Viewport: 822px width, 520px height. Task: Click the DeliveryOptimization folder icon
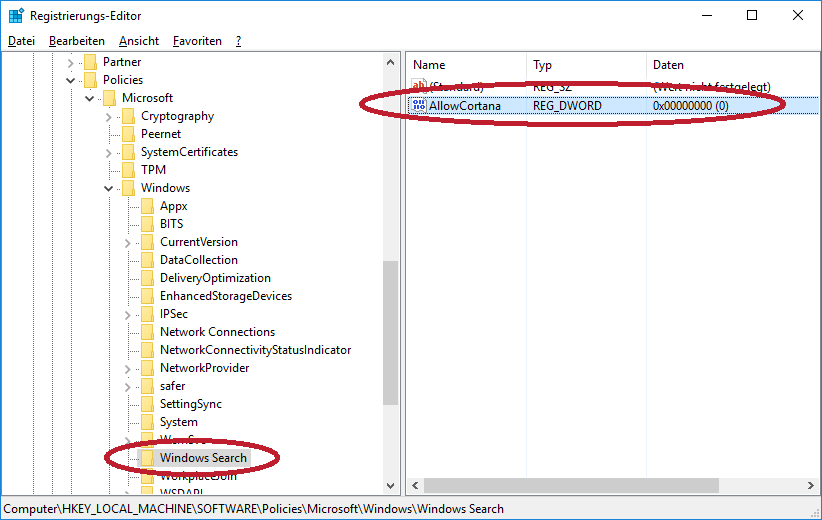[x=147, y=278]
